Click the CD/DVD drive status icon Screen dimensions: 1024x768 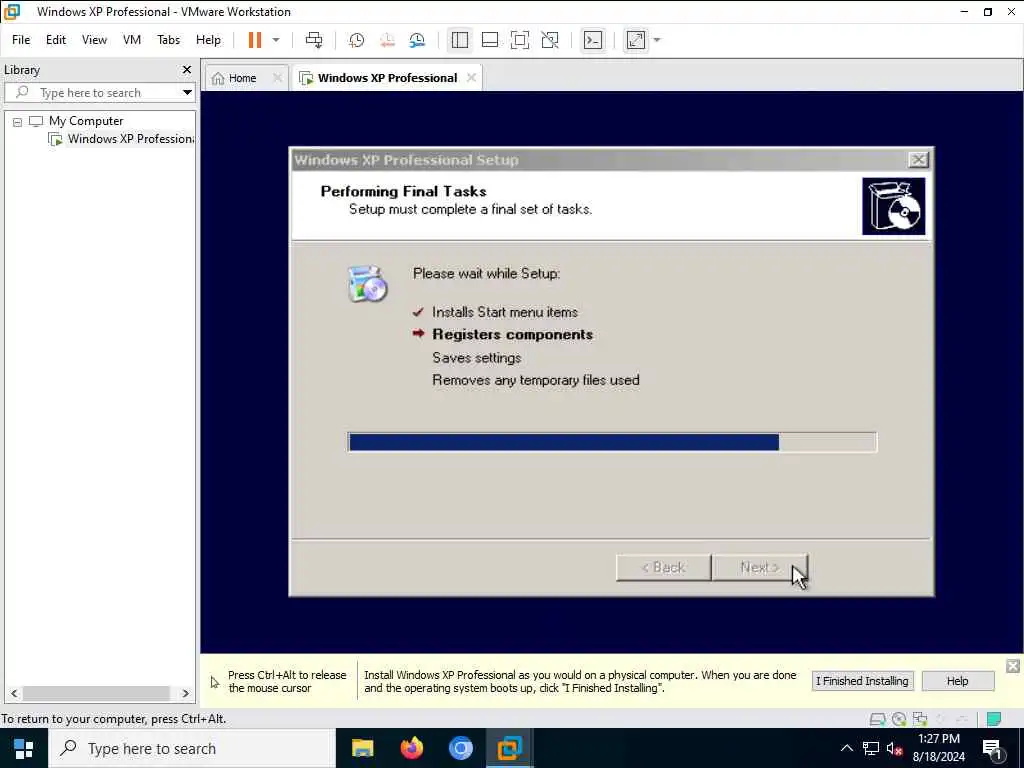click(899, 719)
